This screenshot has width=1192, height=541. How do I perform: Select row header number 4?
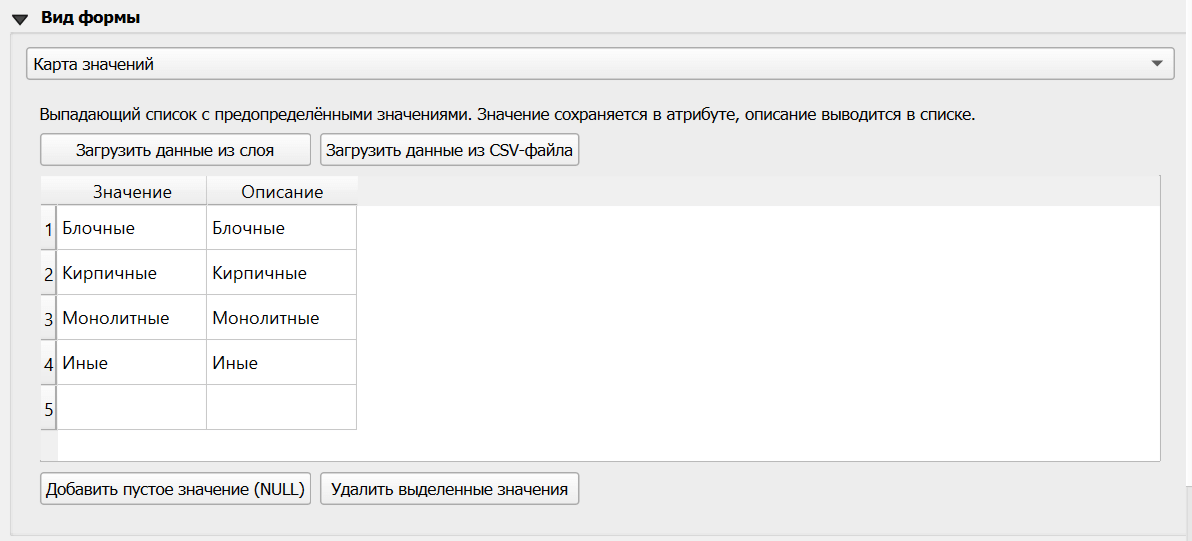click(x=48, y=363)
